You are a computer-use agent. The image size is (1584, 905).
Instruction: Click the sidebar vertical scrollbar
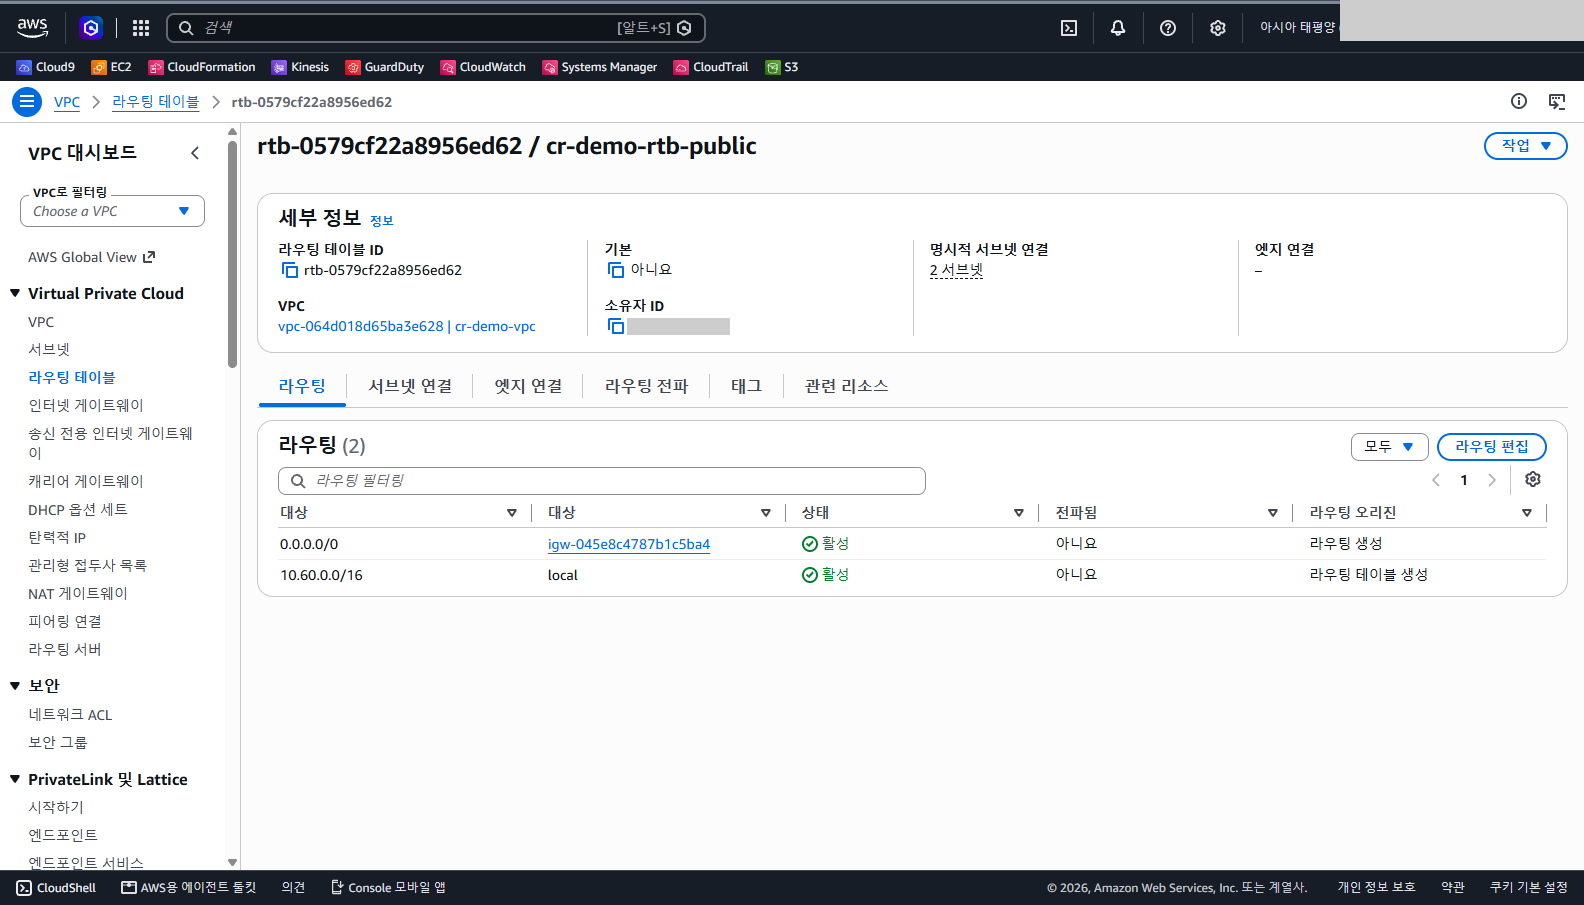[x=232, y=254]
